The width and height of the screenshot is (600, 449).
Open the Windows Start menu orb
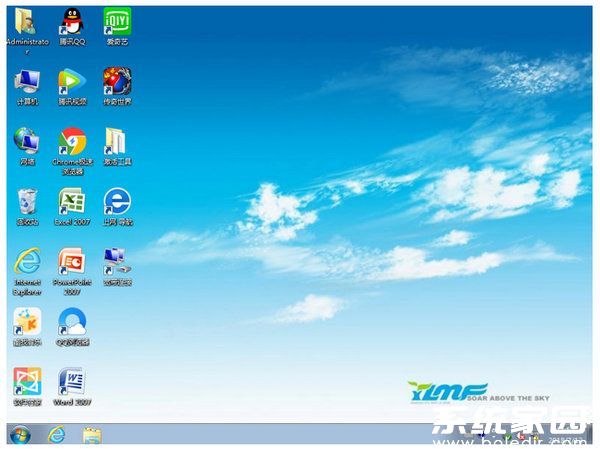20,435
